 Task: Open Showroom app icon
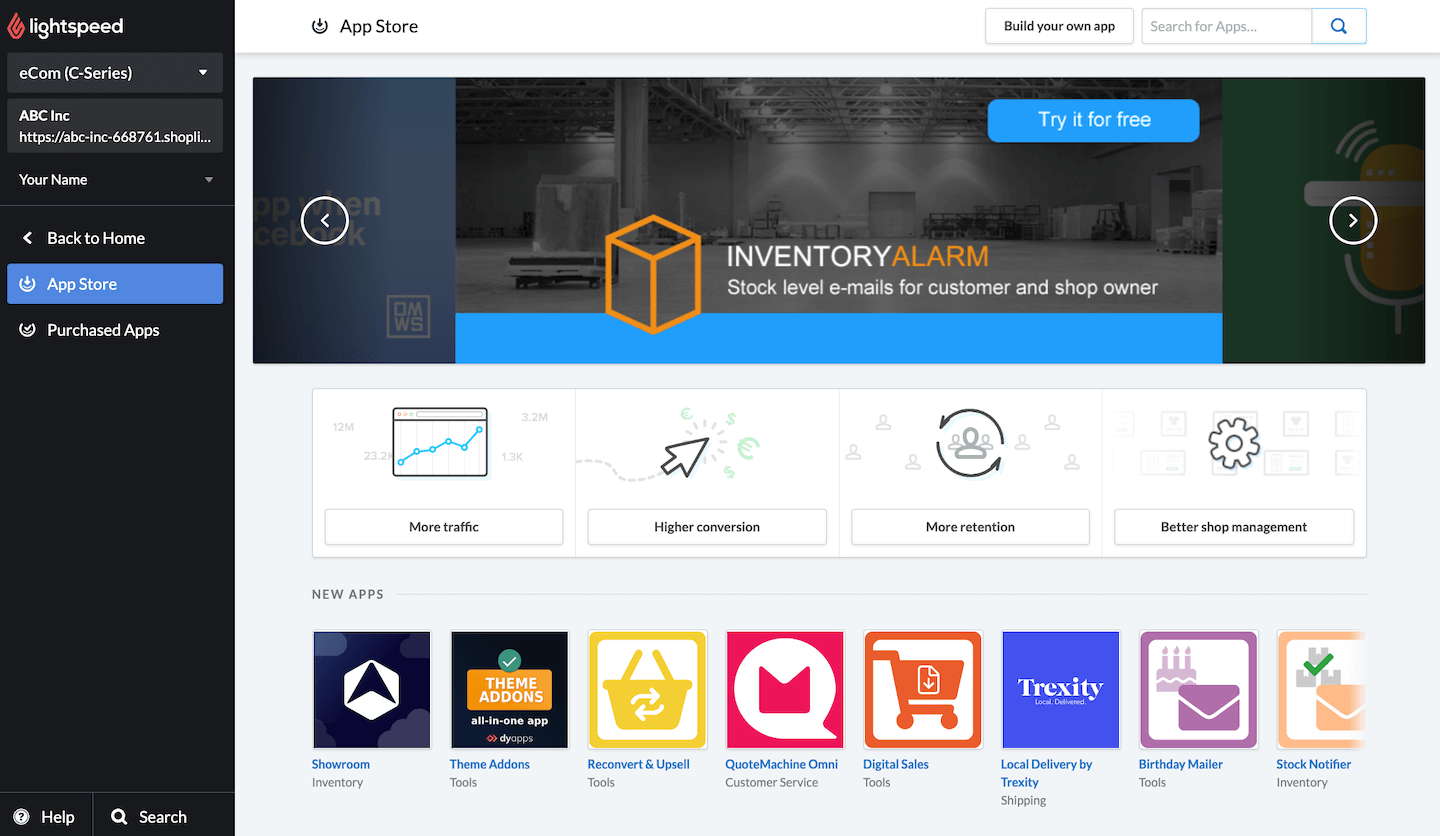[372, 690]
